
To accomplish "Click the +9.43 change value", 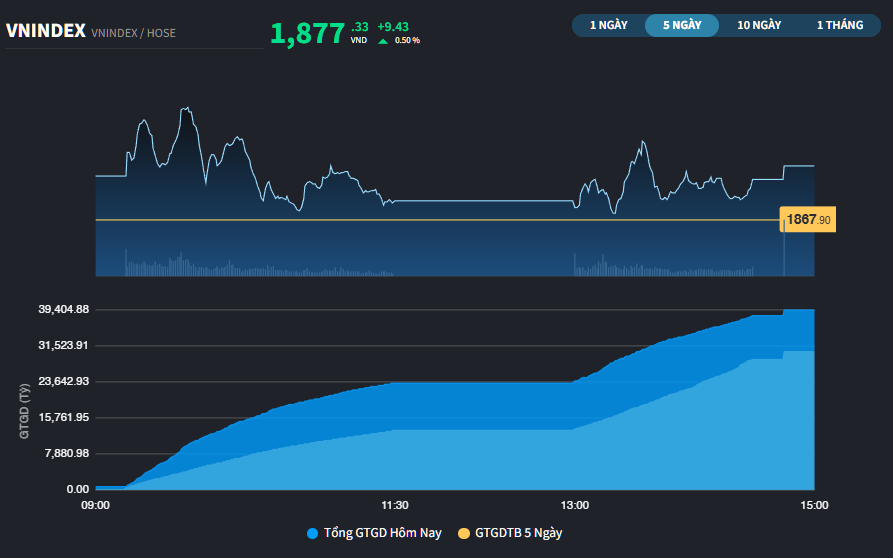I will click(x=393, y=26).
